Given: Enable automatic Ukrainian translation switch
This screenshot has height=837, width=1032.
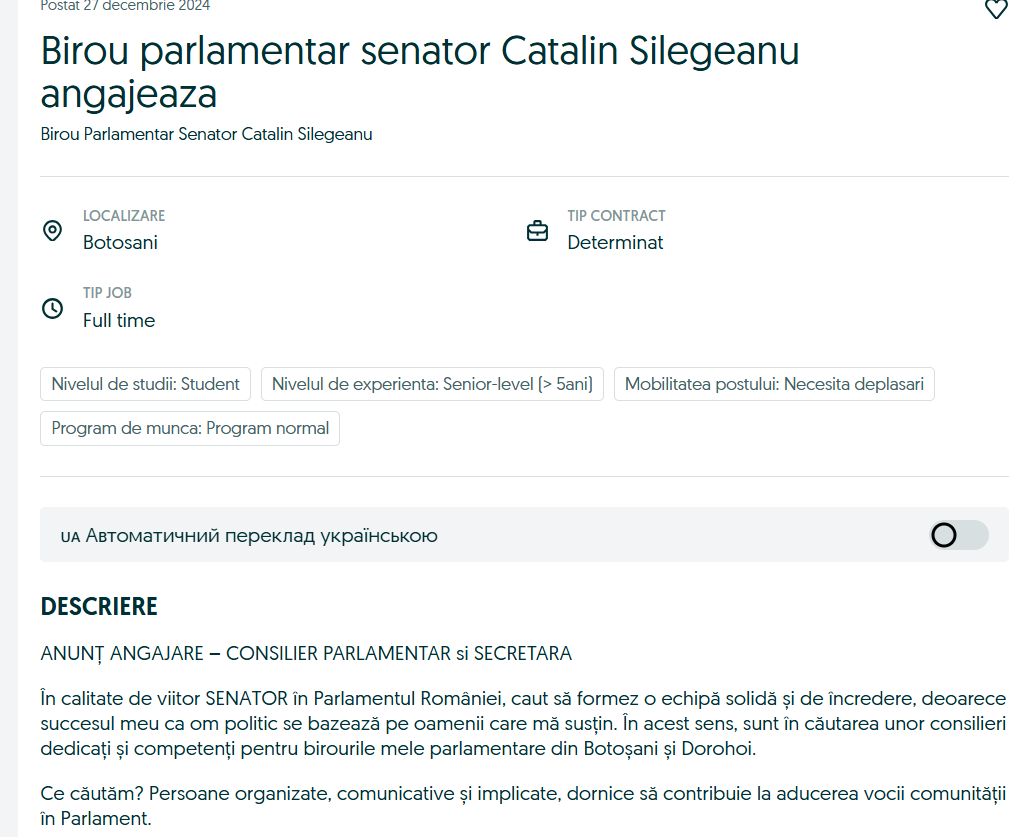Looking at the screenshot, I should point(958,535).
